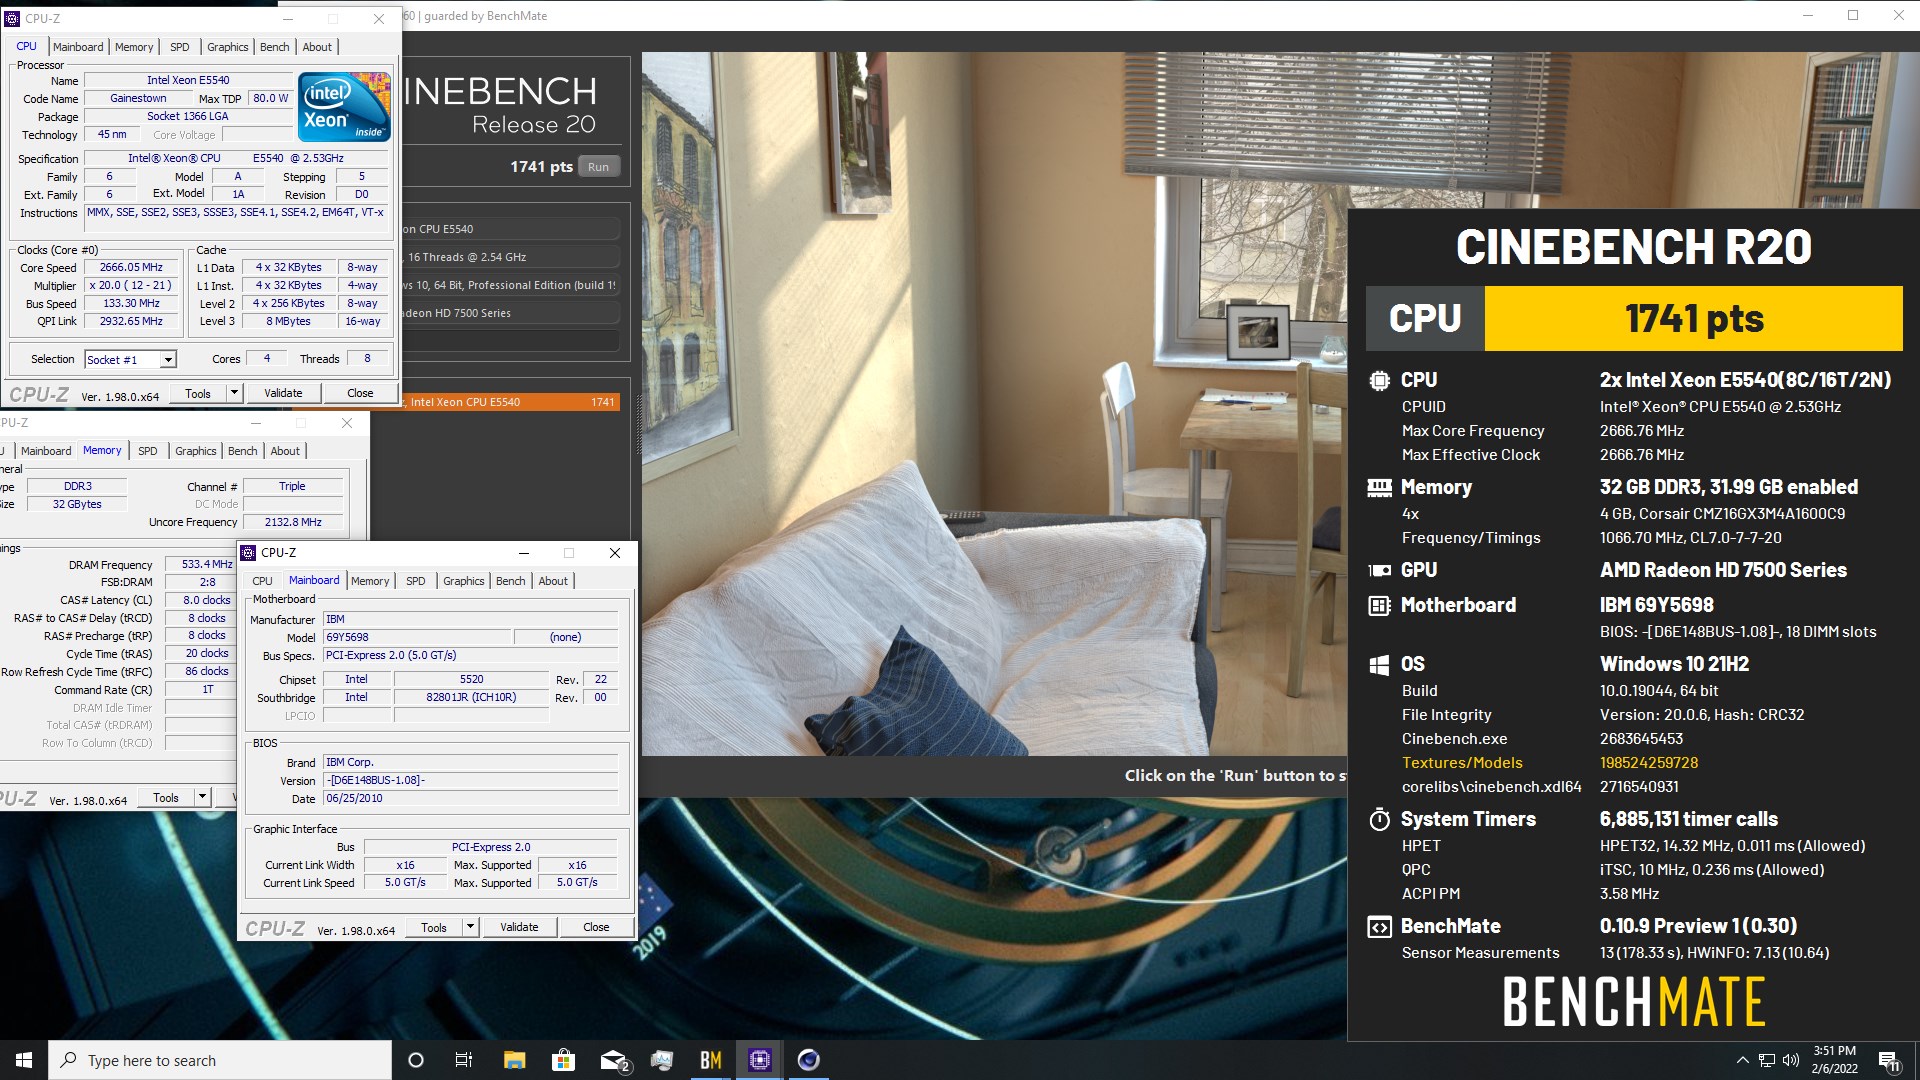The width and height of the screenshot is (1920, 1080).
Task: Click Close button in top CPU-Z window
Action: [360, 393]
